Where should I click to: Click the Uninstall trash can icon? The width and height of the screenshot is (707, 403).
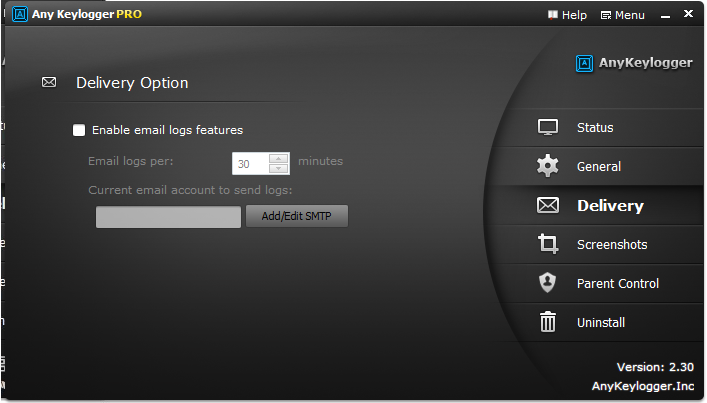548,322
